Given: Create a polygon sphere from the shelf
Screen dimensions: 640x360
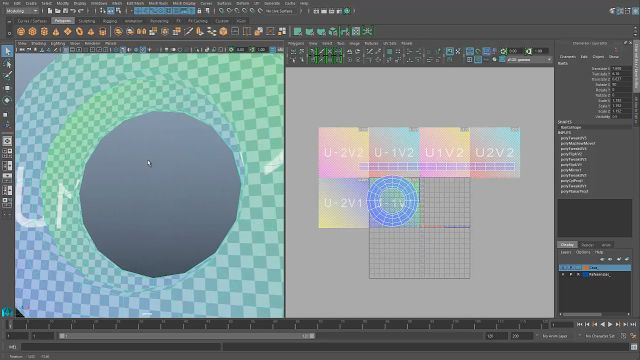Looking at the screenshot, I should click(x=21, y=31).
